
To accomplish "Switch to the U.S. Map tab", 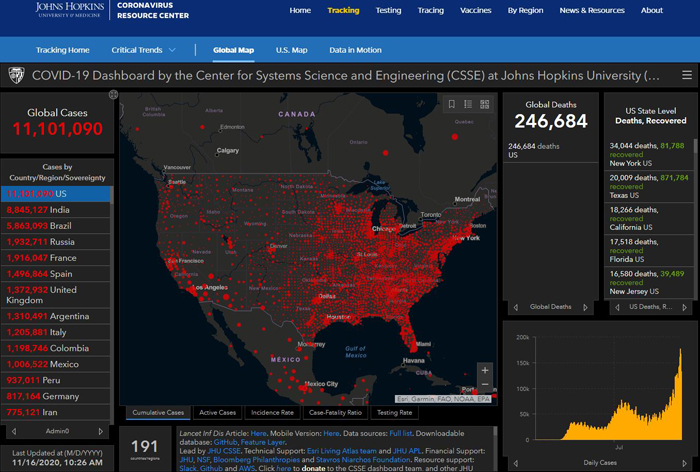I will click(292, 50).
